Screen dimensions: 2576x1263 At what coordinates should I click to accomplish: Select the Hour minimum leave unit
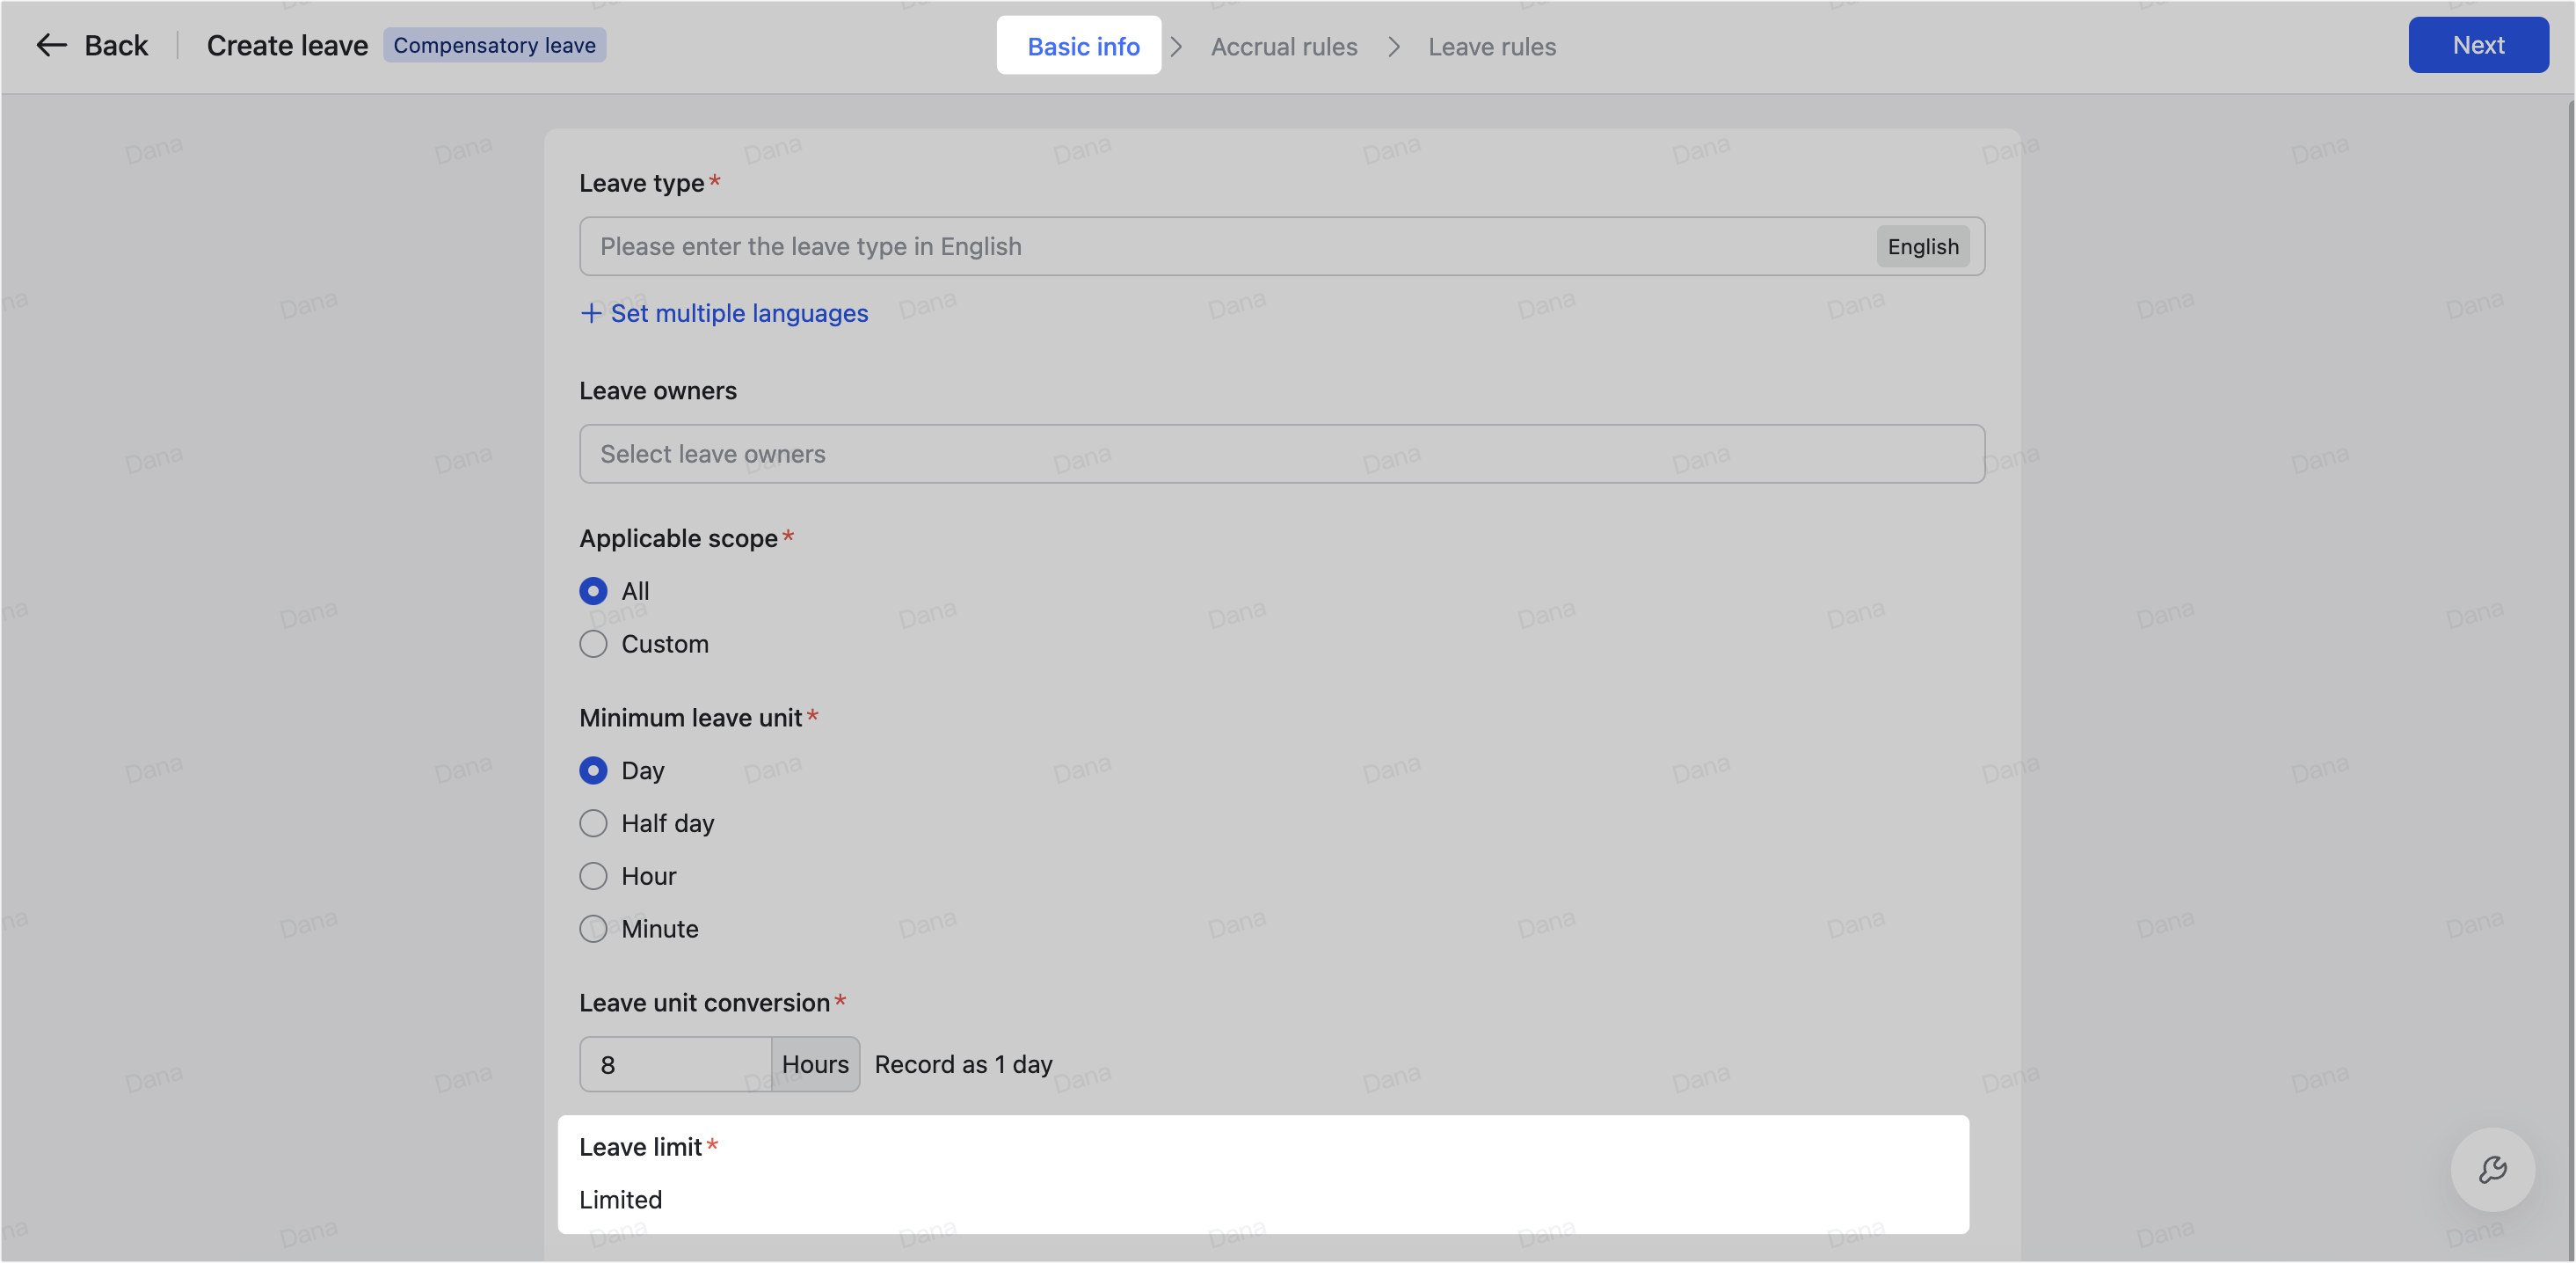pos(593,876)
